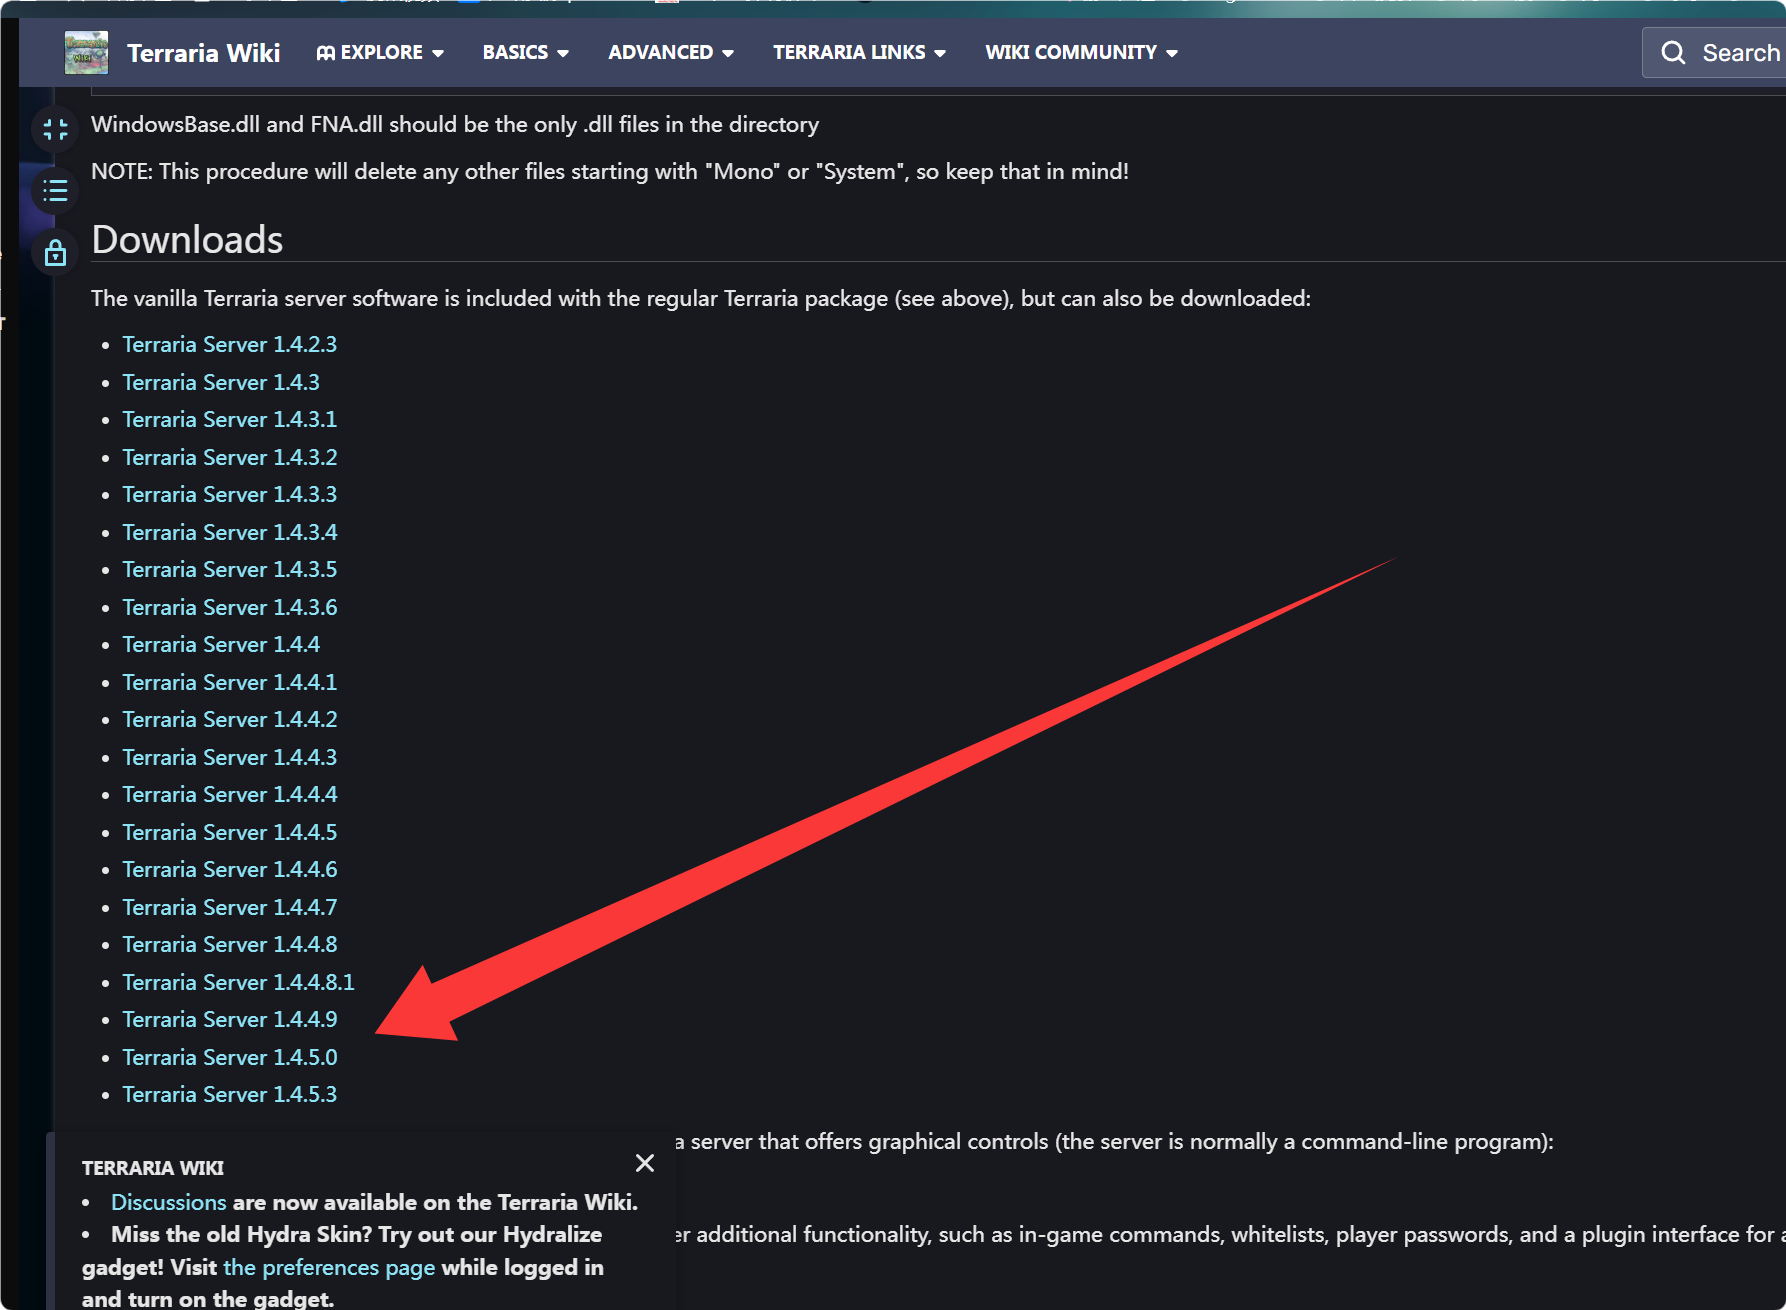Viewport: 1786px width, 1310px height.
Task: Close the Terraria Wiki notification popup
Action: coord(645,1163)
